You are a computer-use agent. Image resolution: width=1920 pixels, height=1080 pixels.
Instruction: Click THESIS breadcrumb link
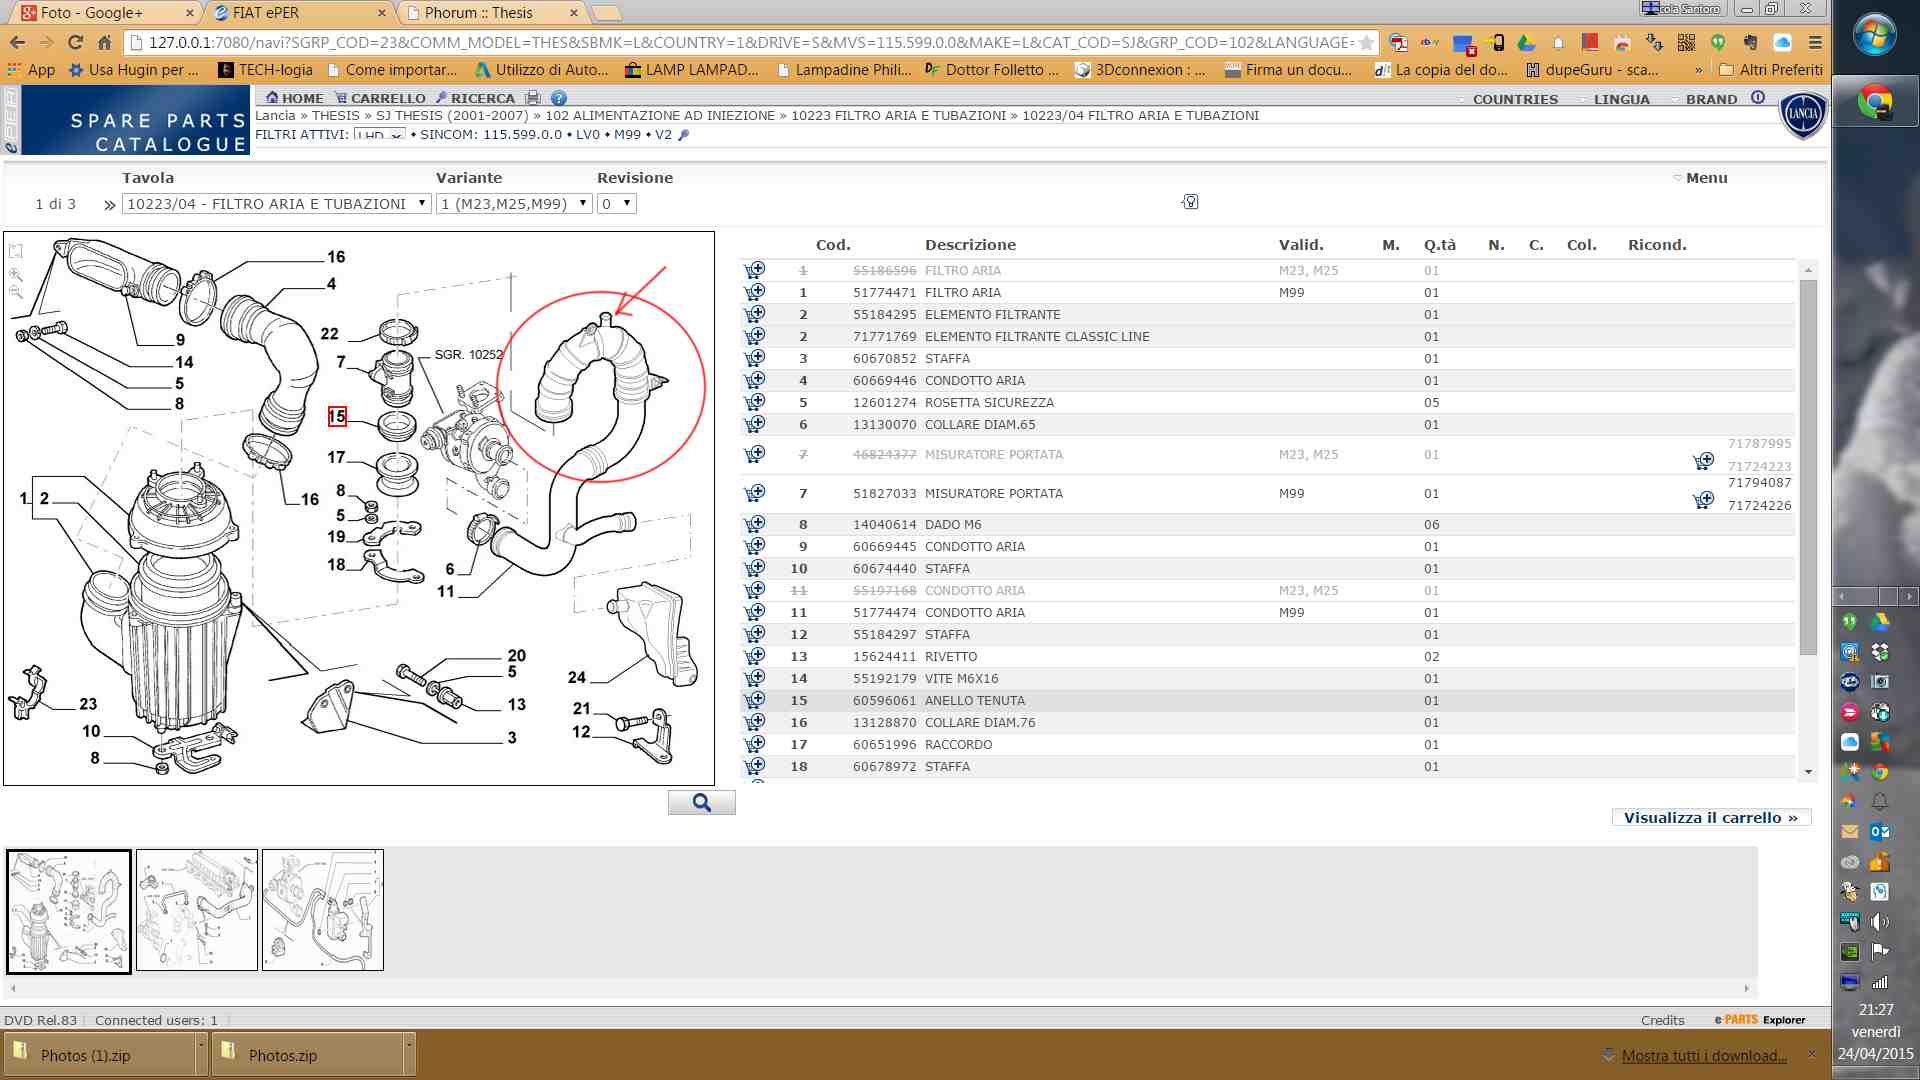[335, 116]
